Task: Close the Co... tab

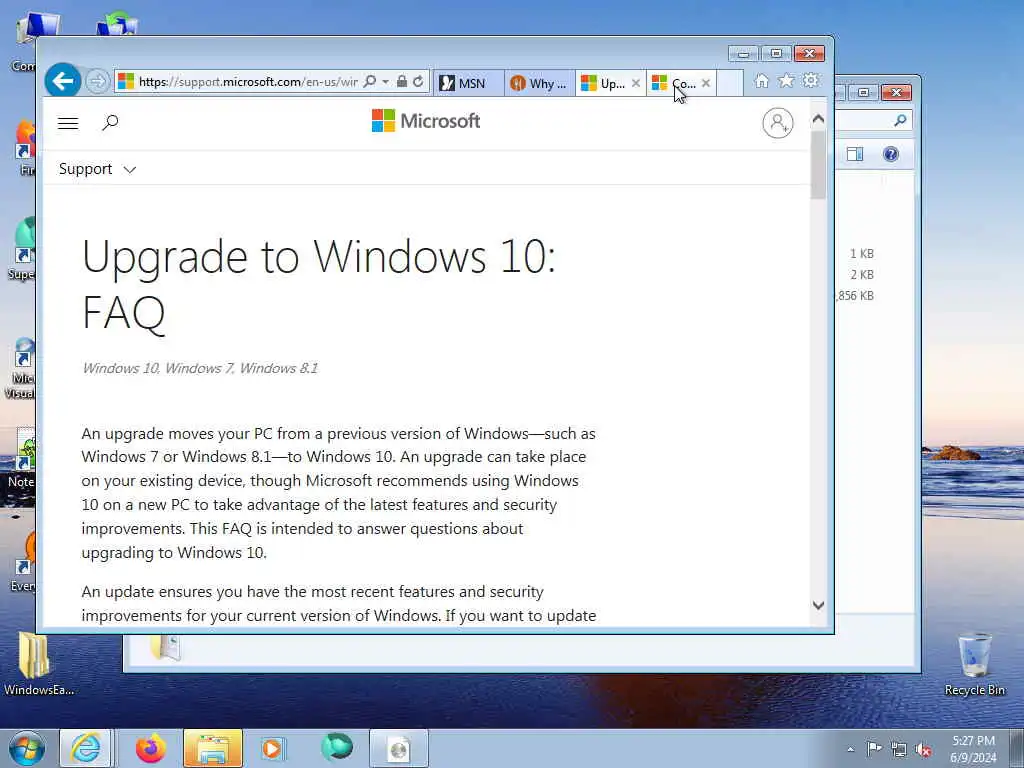Action: (x=705, y=83)
